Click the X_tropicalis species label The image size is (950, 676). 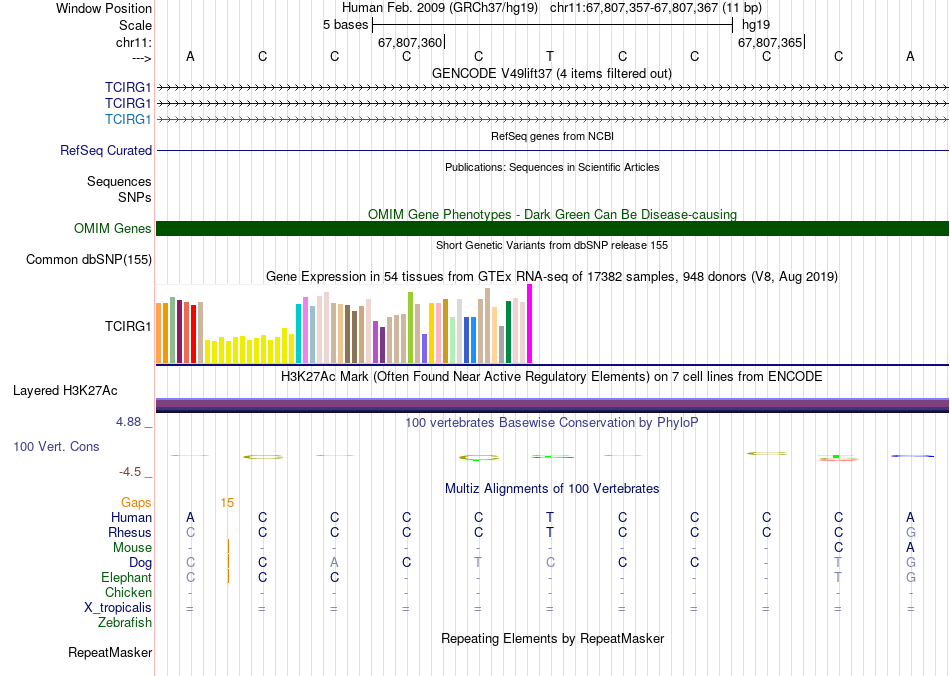point(118,608)
